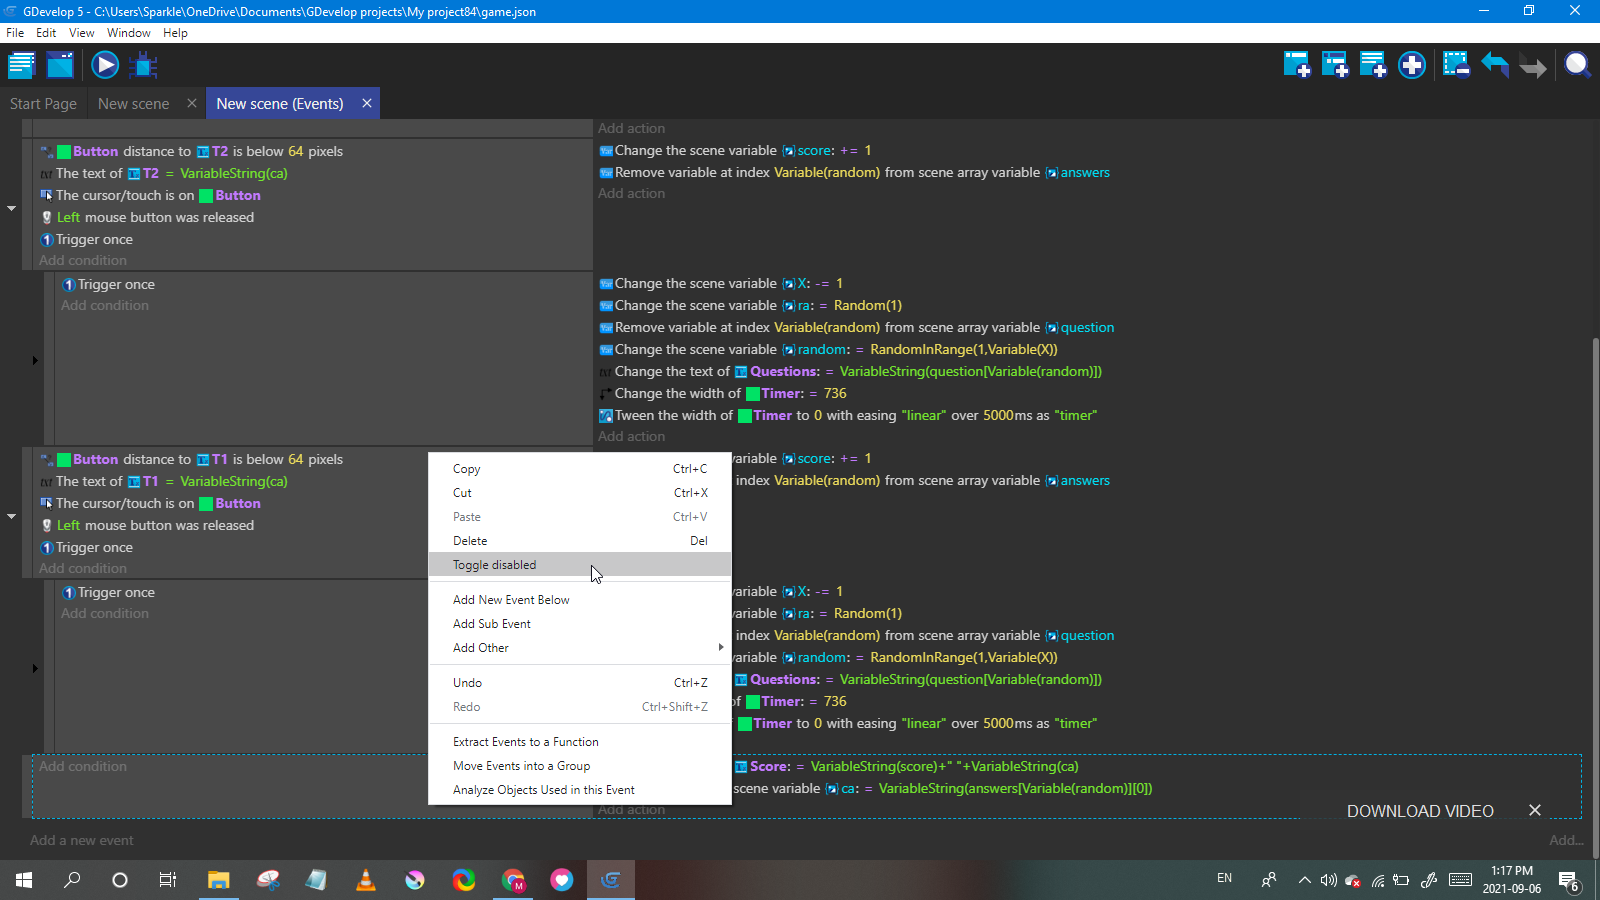
Task: Switch to the Start Page tab
Action: tap(43, 103)
